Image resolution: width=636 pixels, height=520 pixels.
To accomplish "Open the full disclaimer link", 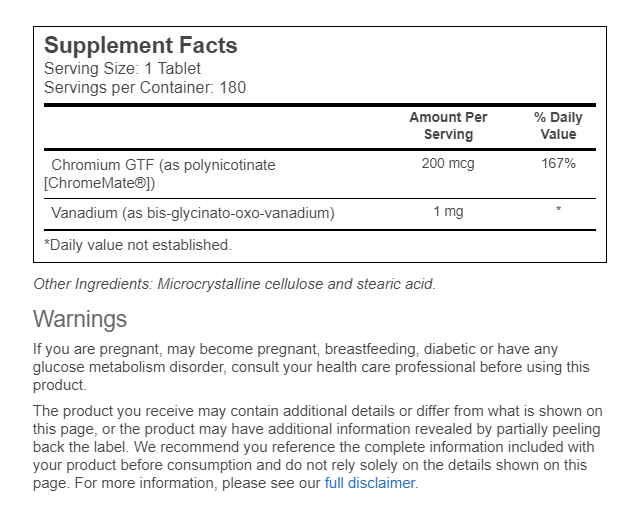I will [370, 483].
